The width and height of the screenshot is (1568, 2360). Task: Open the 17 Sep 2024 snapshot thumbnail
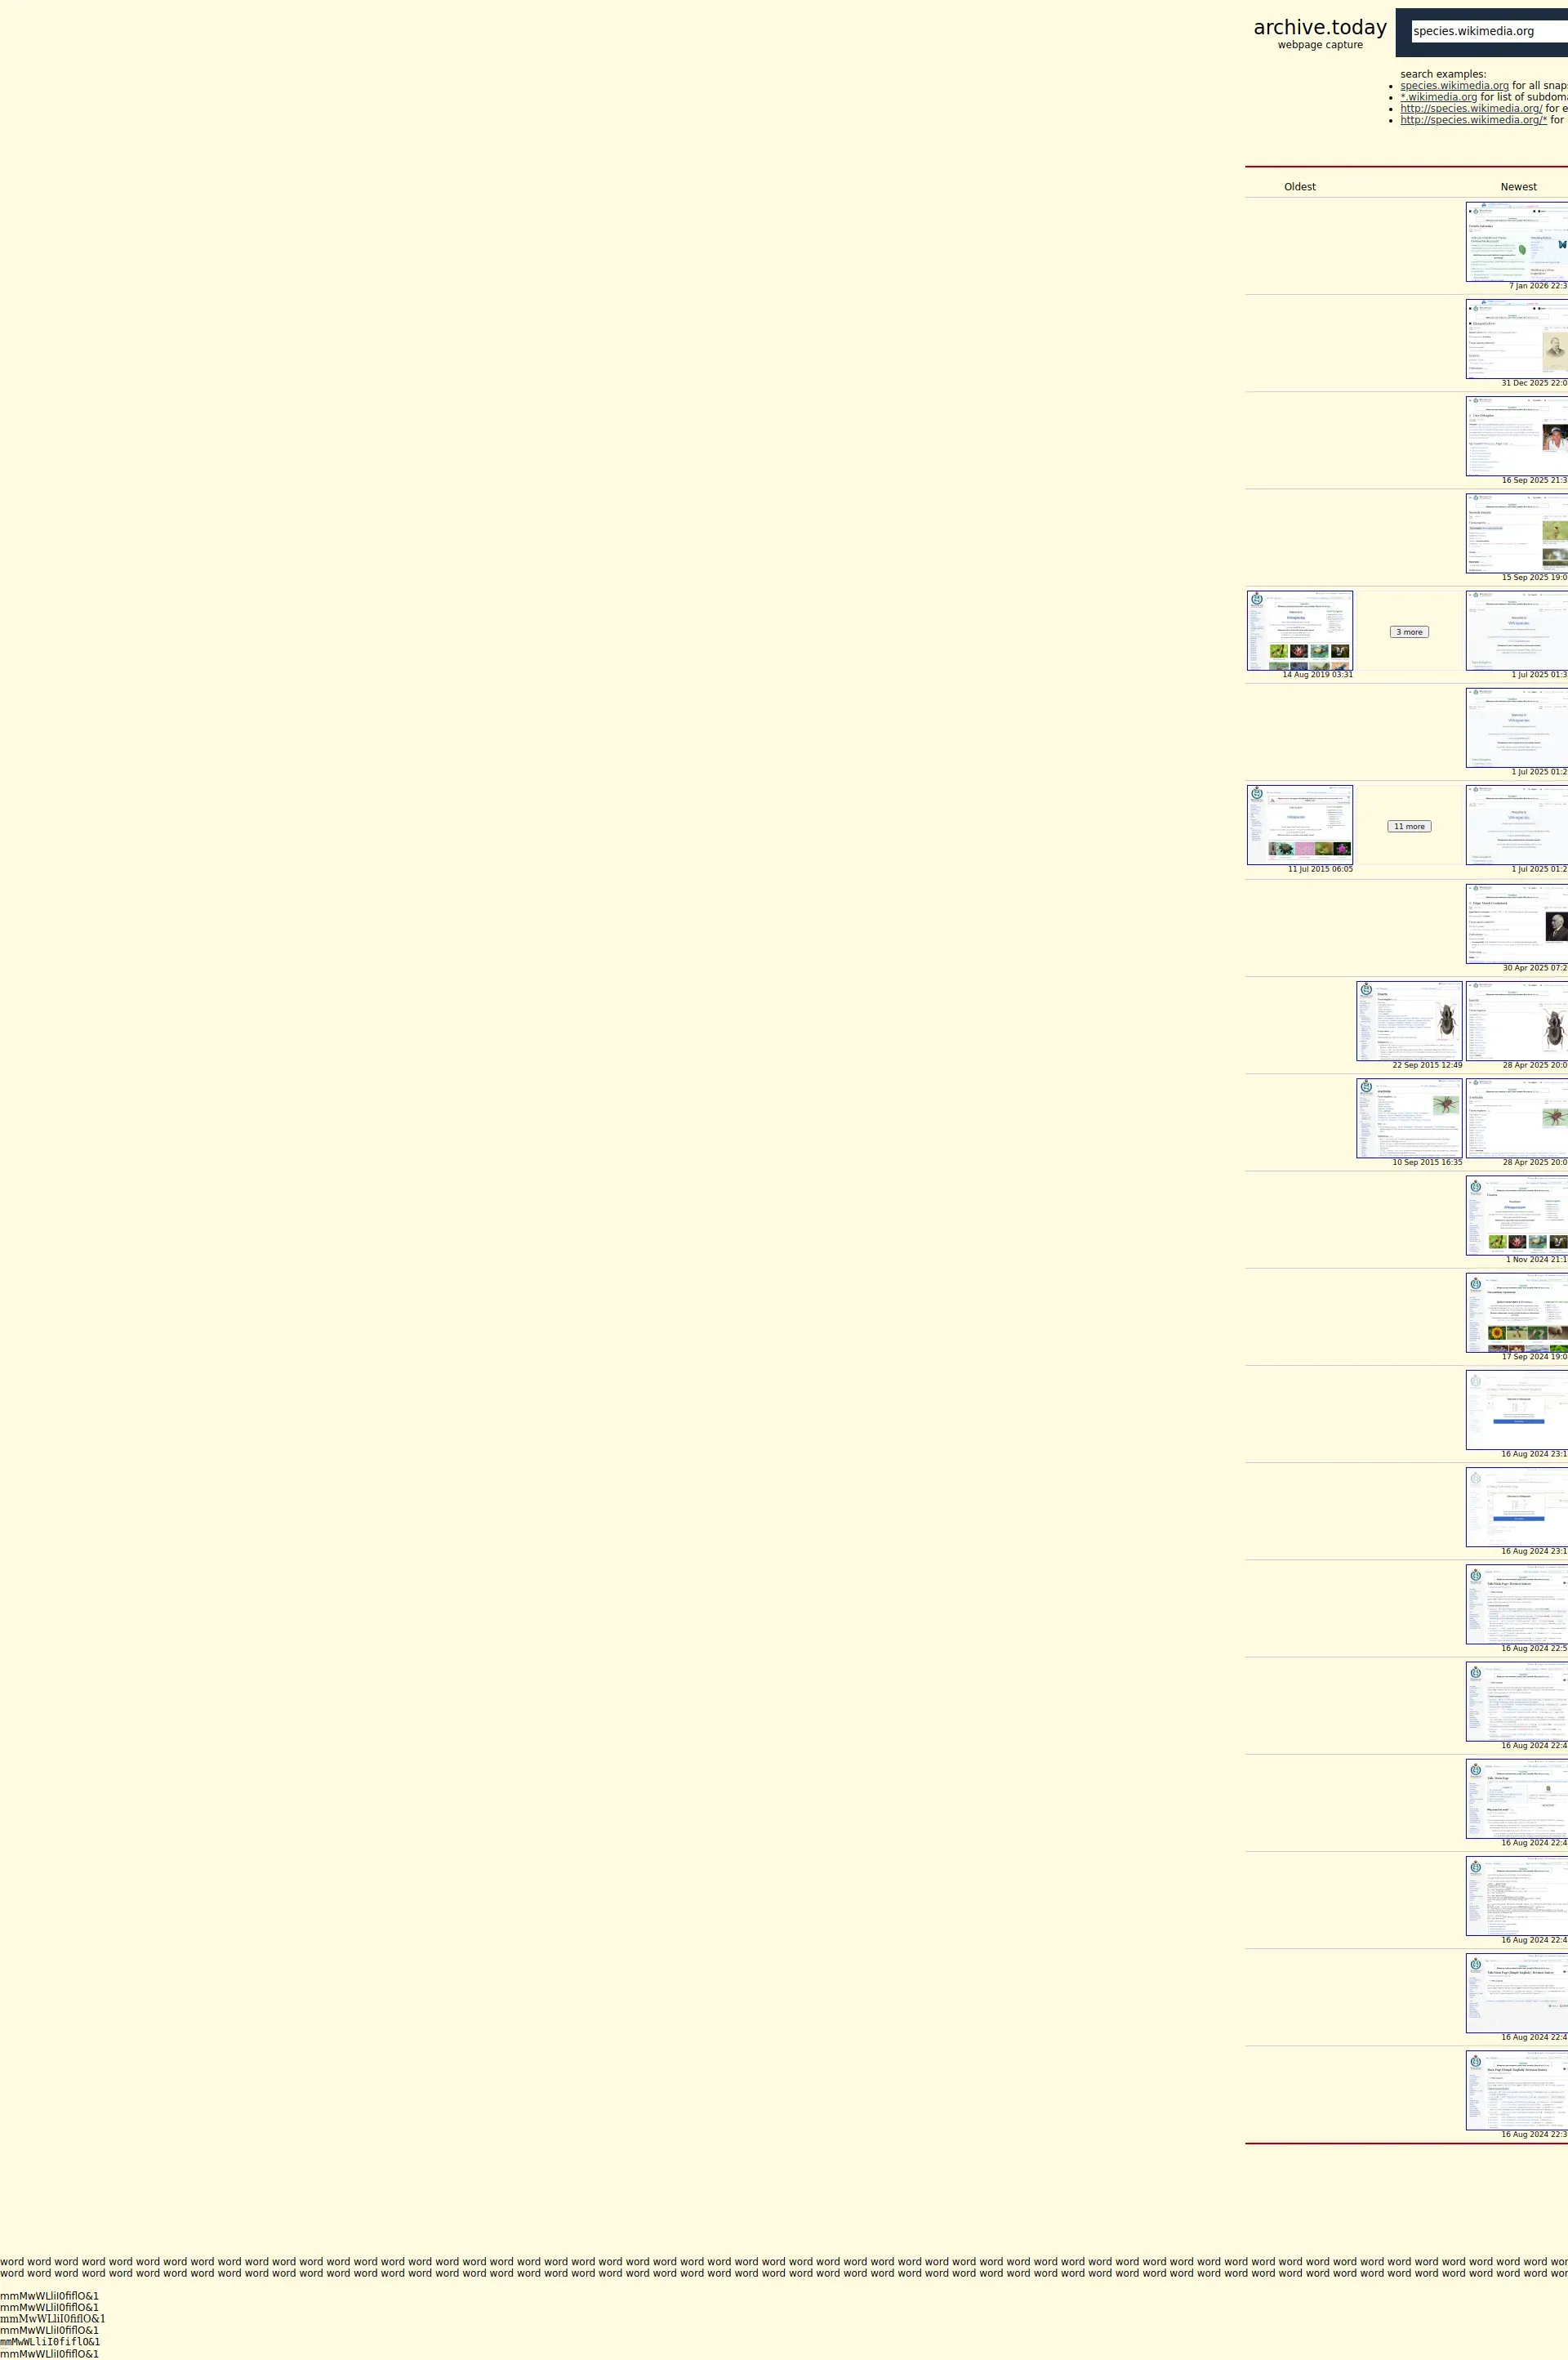click(x=1516, y=1312)
